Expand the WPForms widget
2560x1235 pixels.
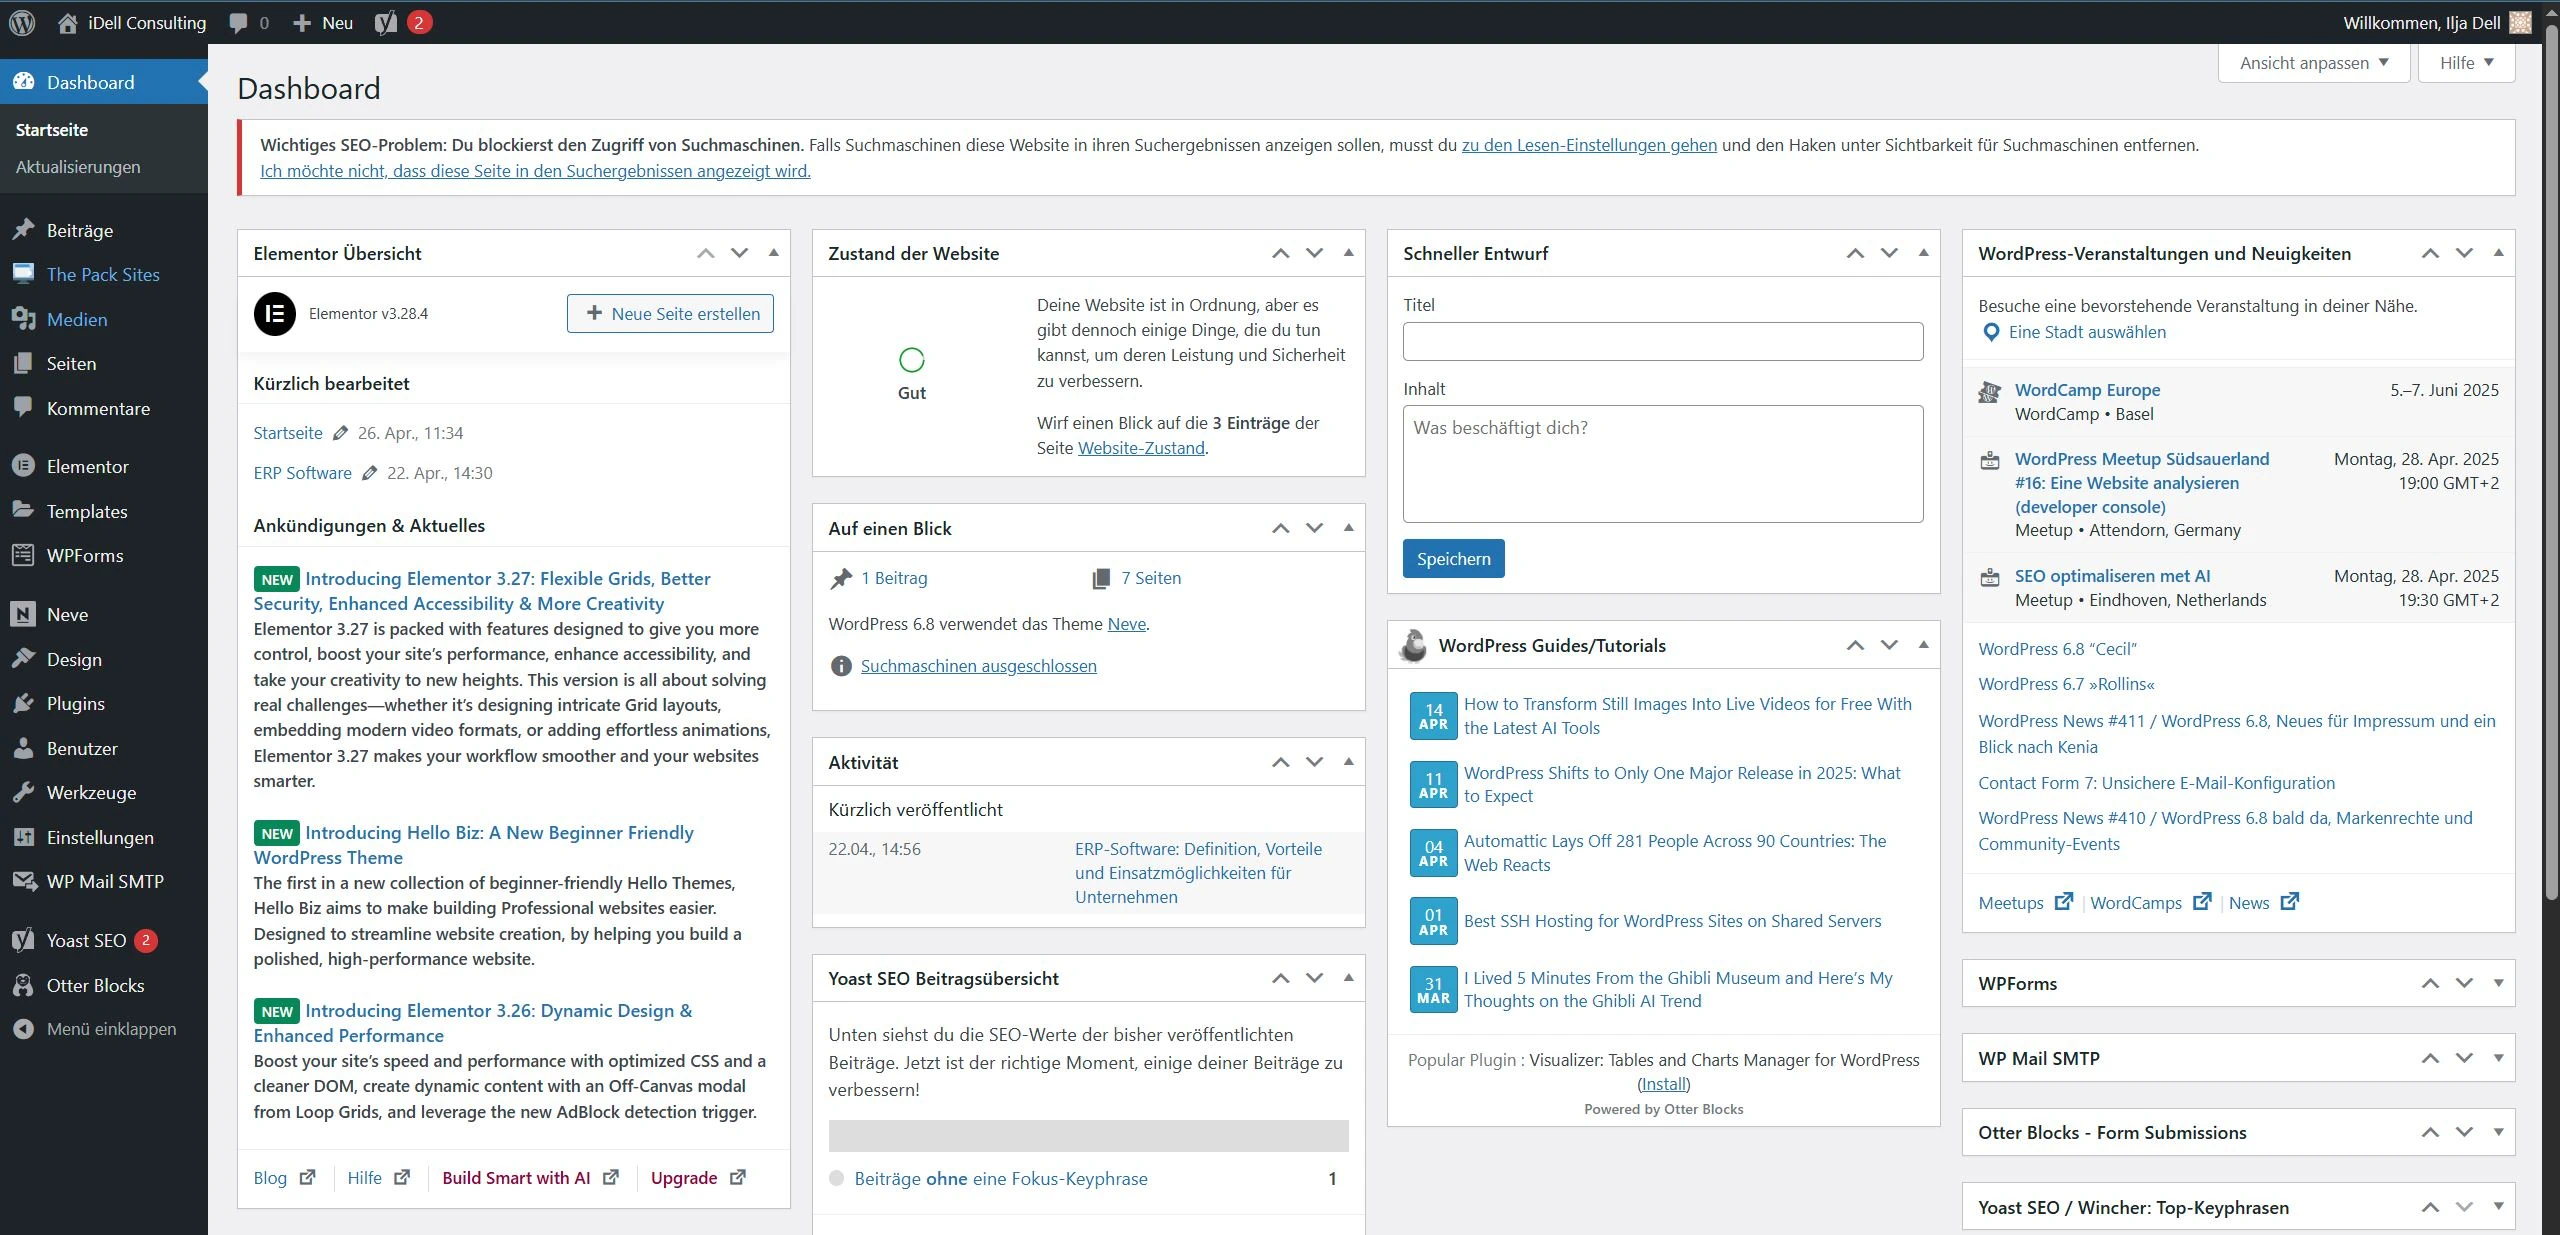pyautogui.click(x=2498, y=983)
